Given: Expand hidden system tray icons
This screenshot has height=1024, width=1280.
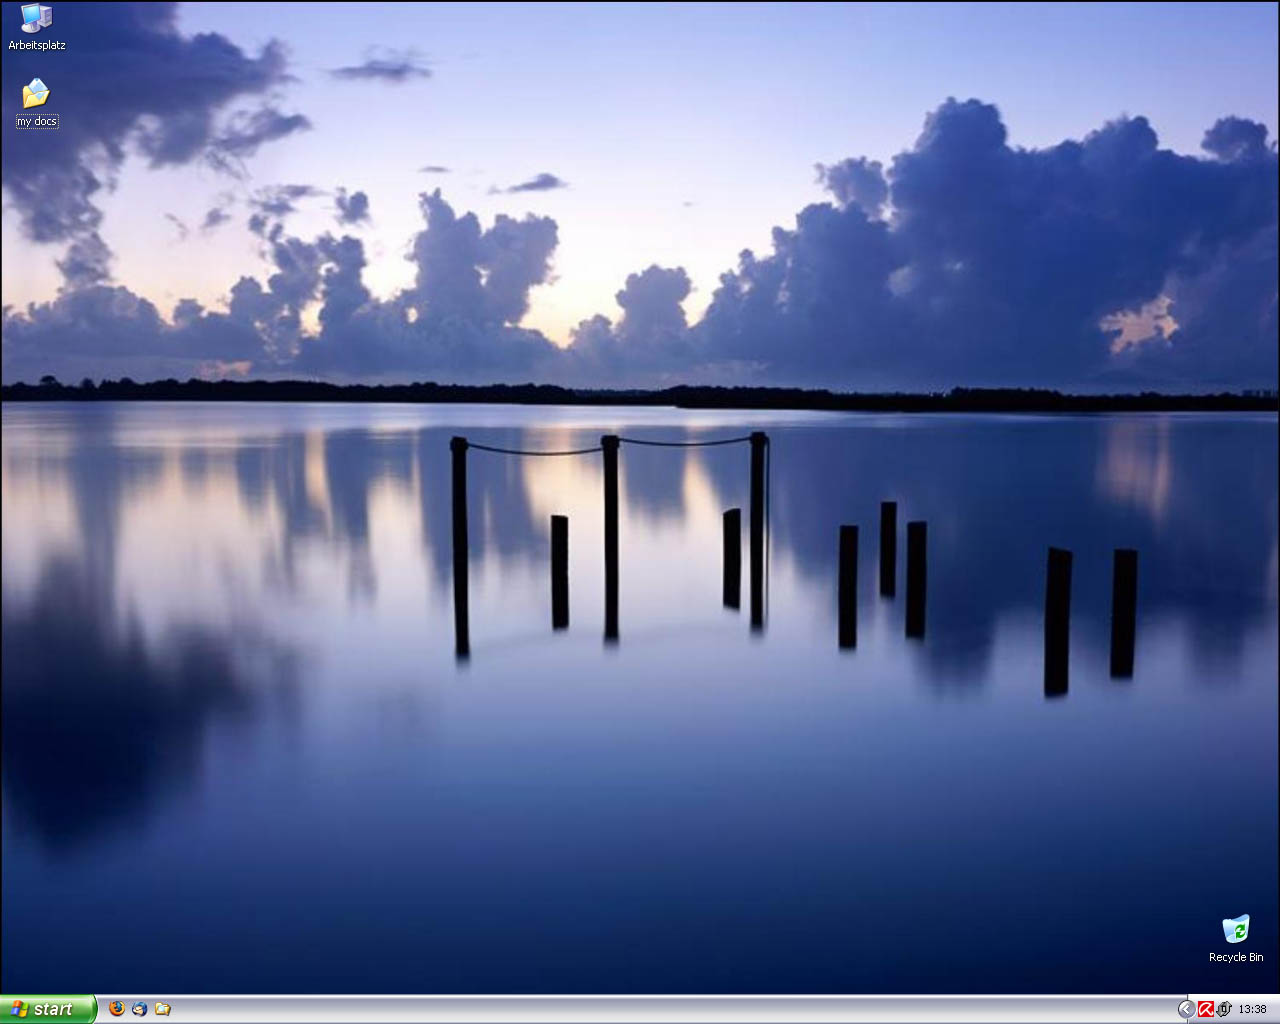Looking at the screenshot, I should pos(1186,1009).
